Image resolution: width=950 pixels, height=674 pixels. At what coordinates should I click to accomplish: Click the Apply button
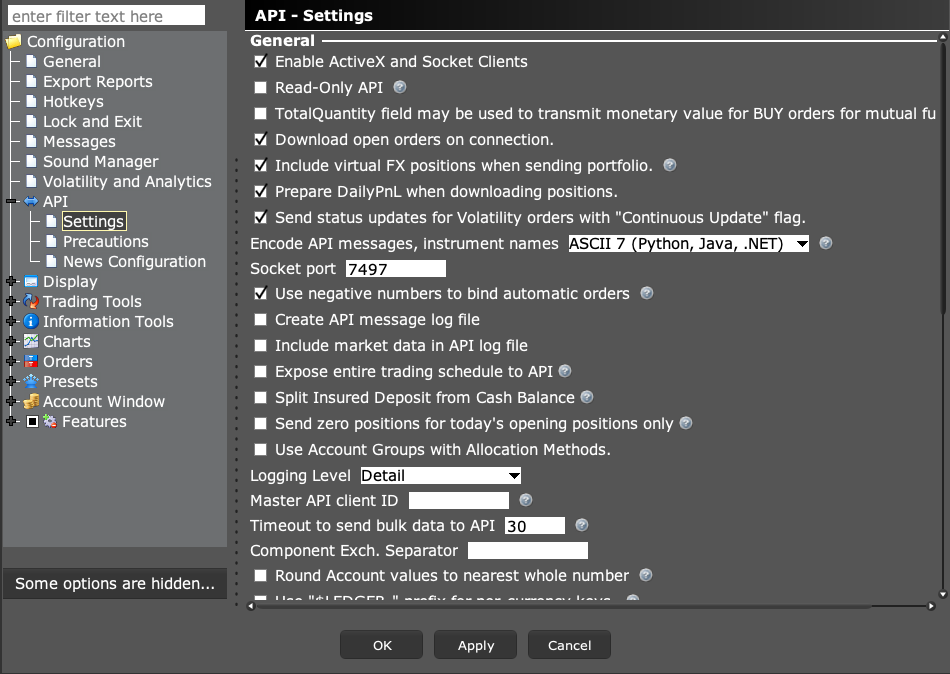pos(476,645)
